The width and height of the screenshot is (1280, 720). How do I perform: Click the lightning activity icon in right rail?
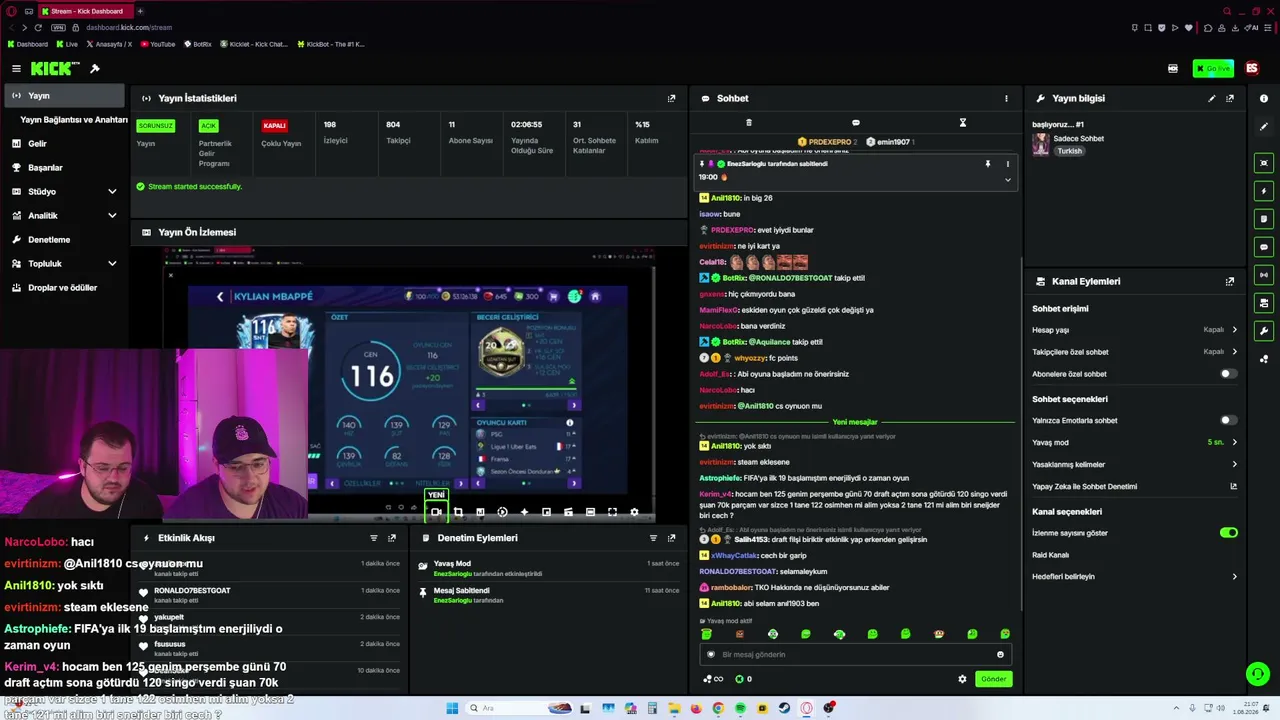pos(1264,191)
